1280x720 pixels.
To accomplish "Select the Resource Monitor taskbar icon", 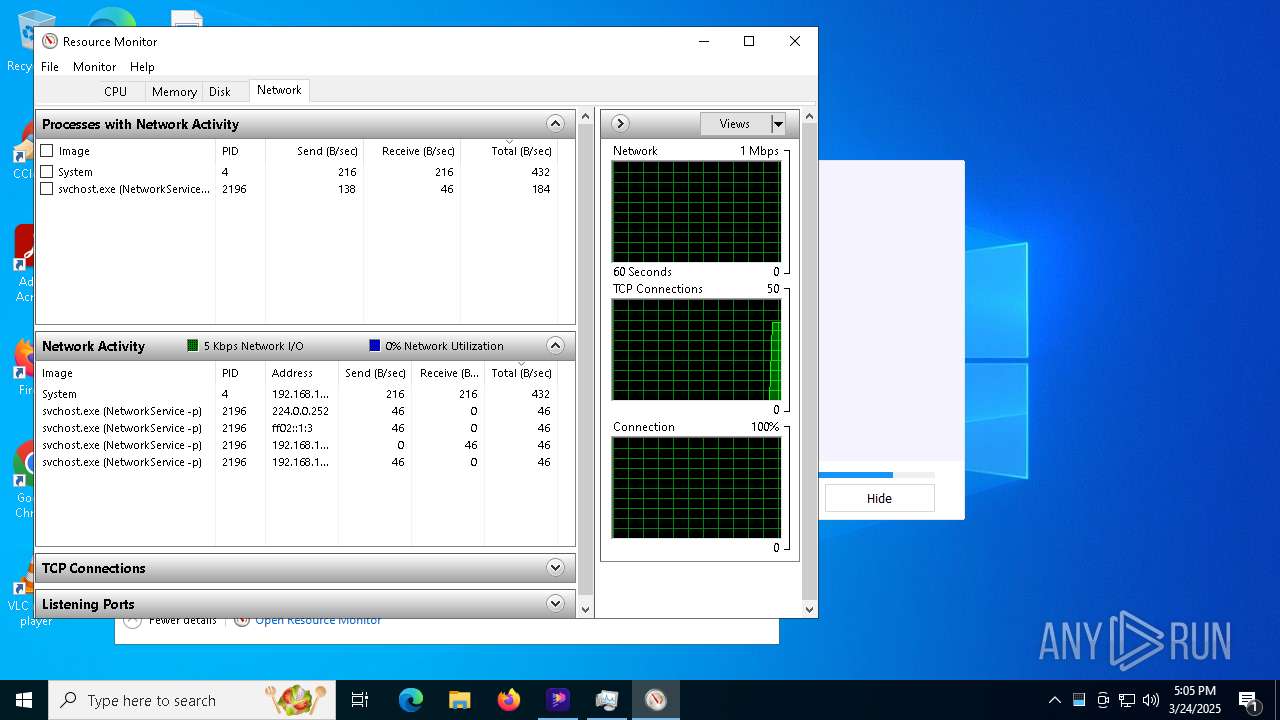I will coord(656,700).
